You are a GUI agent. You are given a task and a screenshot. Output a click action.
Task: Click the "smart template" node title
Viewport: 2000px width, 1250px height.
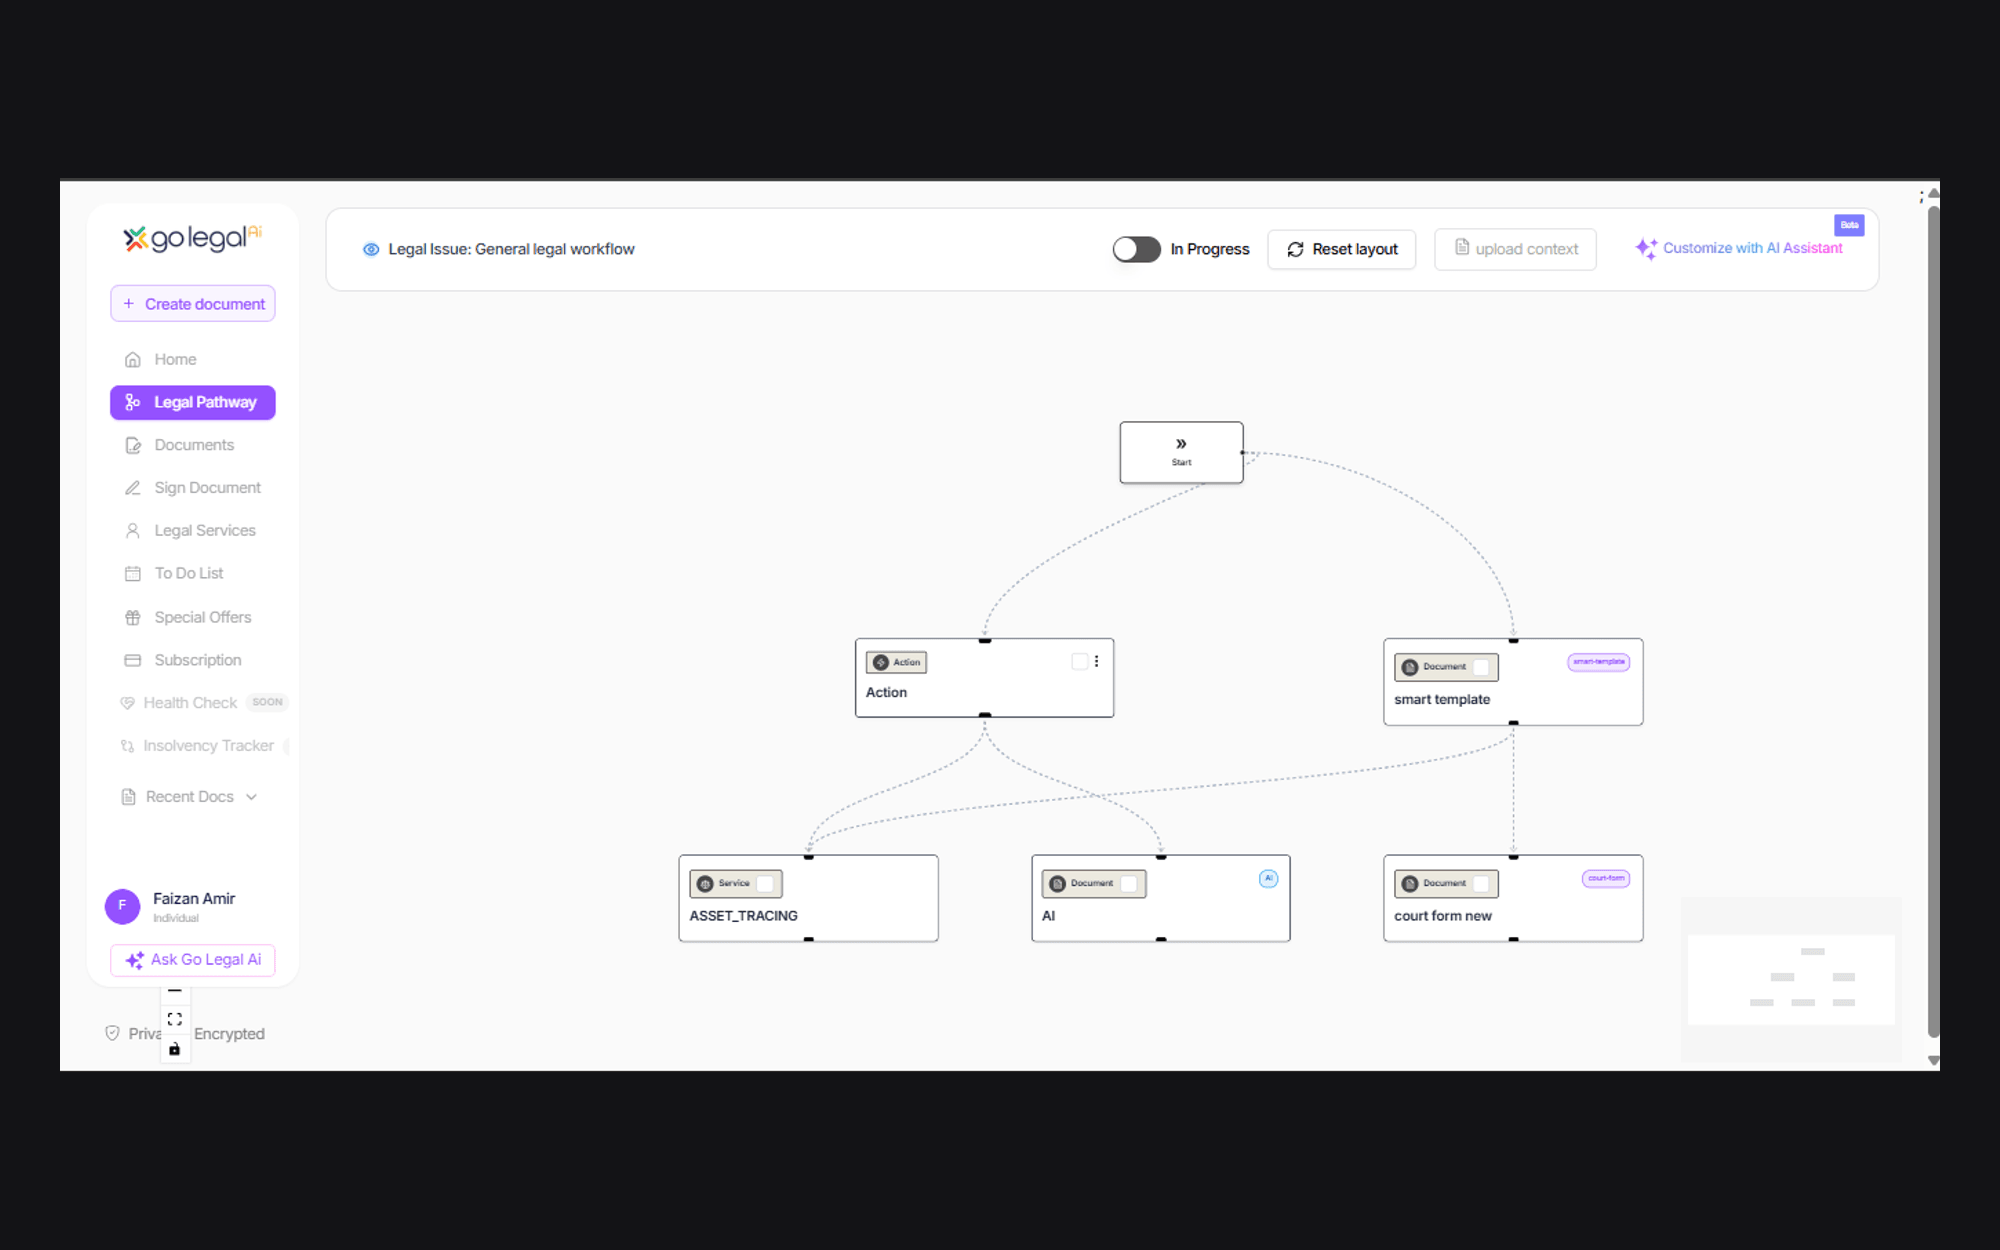coord(1441,700)
